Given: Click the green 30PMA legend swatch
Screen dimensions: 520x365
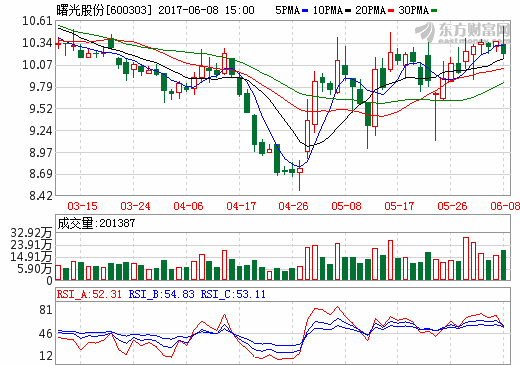Looking at the screenshot, I should pos(434,11).
